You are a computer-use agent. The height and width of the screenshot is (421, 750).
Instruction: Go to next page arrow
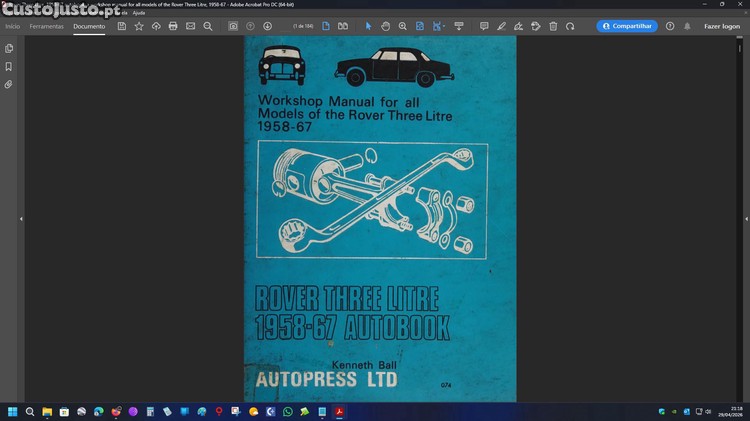(267, 26)
